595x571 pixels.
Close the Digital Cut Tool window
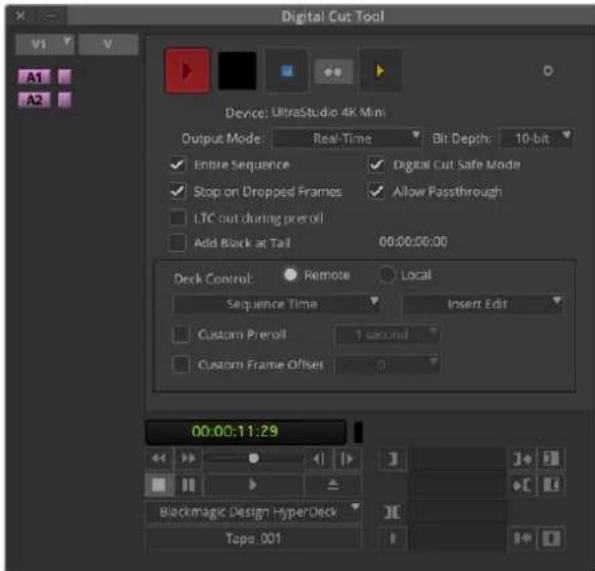pos(20,16)
